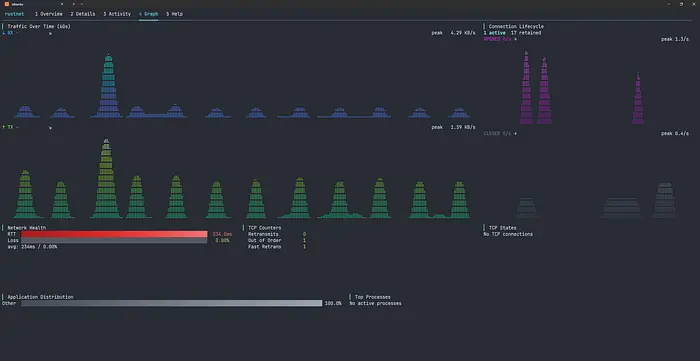Click the Fast Retrans counter row

click(x=277, y=246)
